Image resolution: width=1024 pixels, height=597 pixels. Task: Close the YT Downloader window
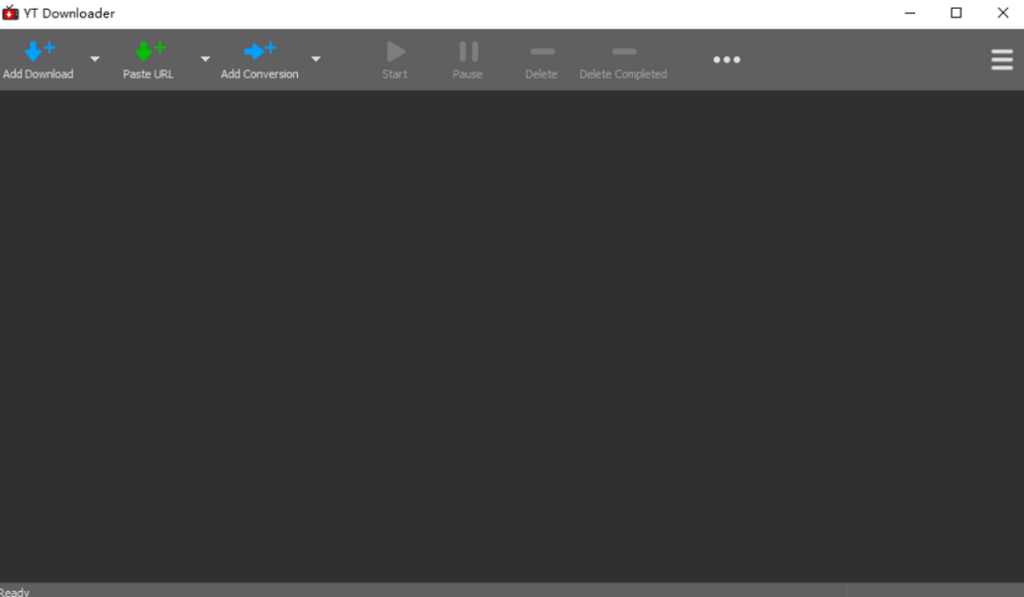point(1002,13)
